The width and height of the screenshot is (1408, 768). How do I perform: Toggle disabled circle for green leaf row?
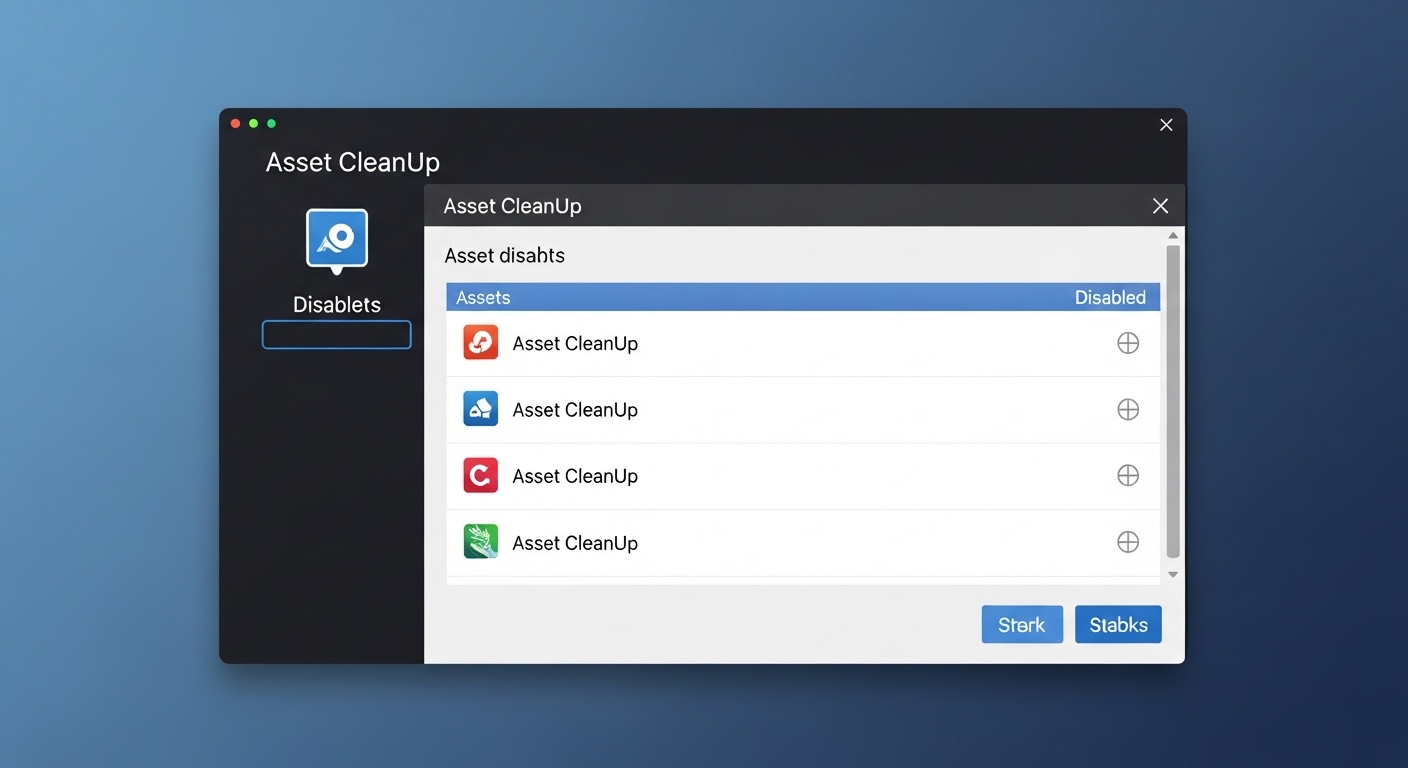1128,542
